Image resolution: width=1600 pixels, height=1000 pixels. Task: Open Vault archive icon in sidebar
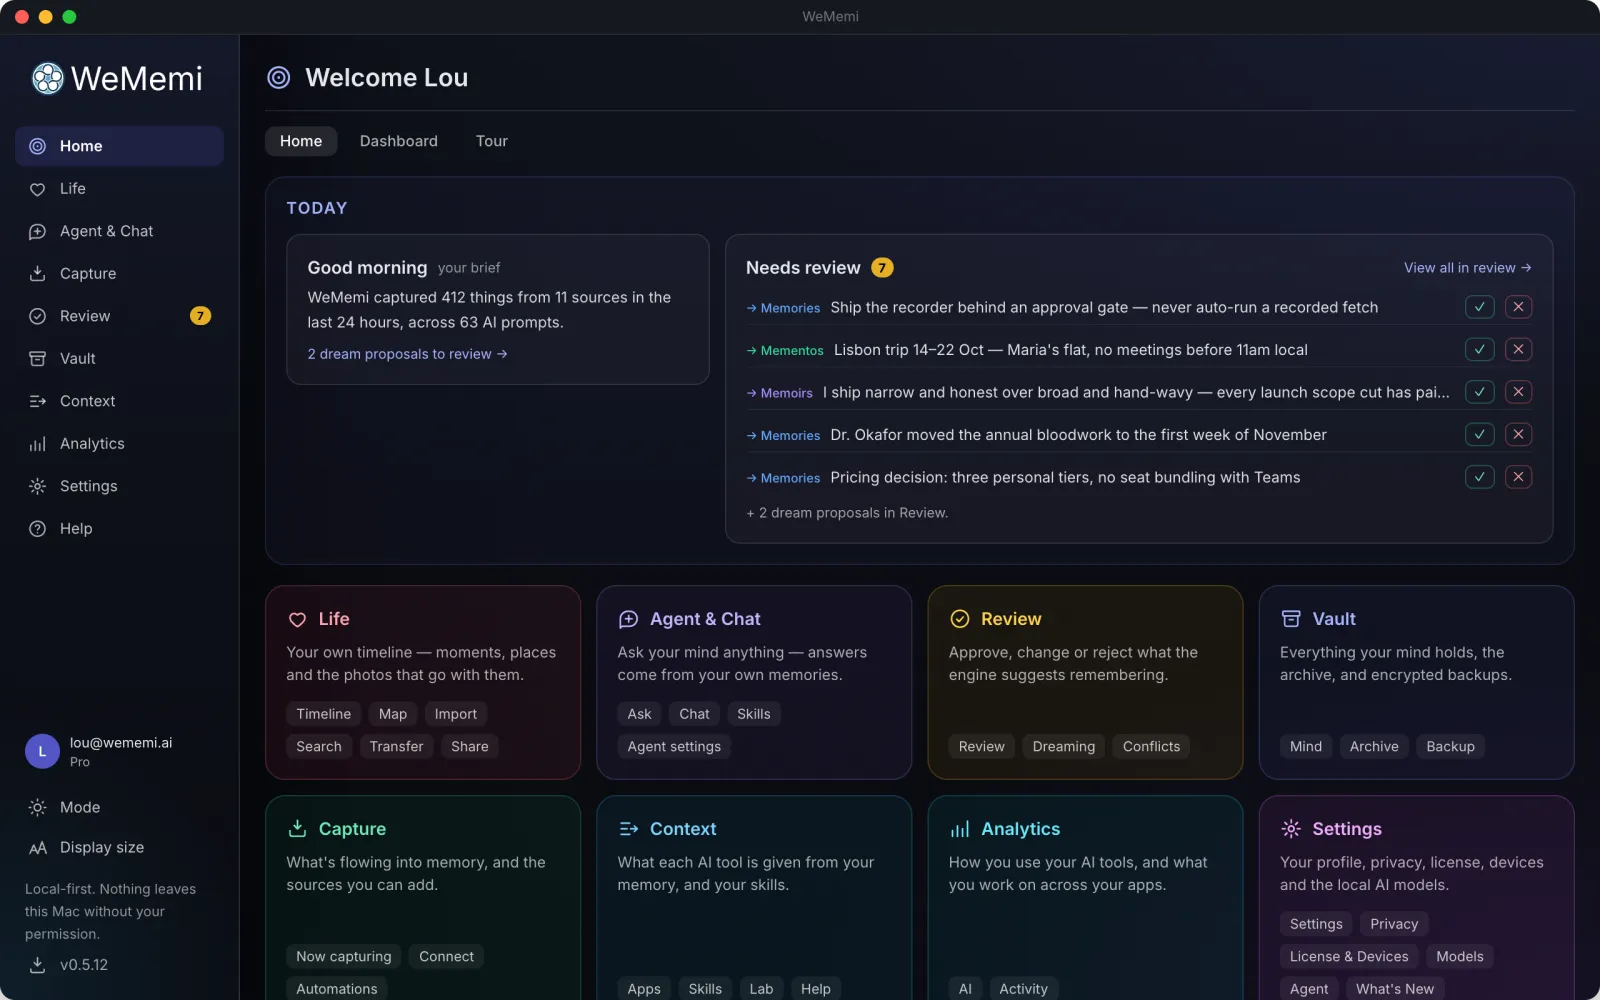pos(37,359)
